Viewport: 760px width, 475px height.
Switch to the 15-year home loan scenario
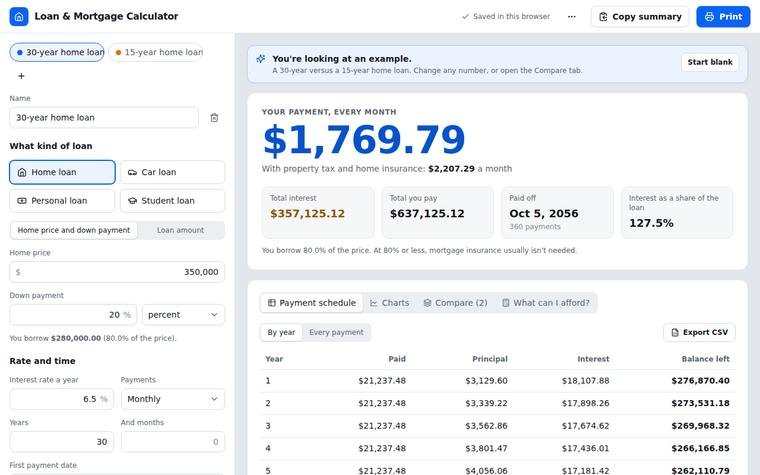tap(156, 52)
